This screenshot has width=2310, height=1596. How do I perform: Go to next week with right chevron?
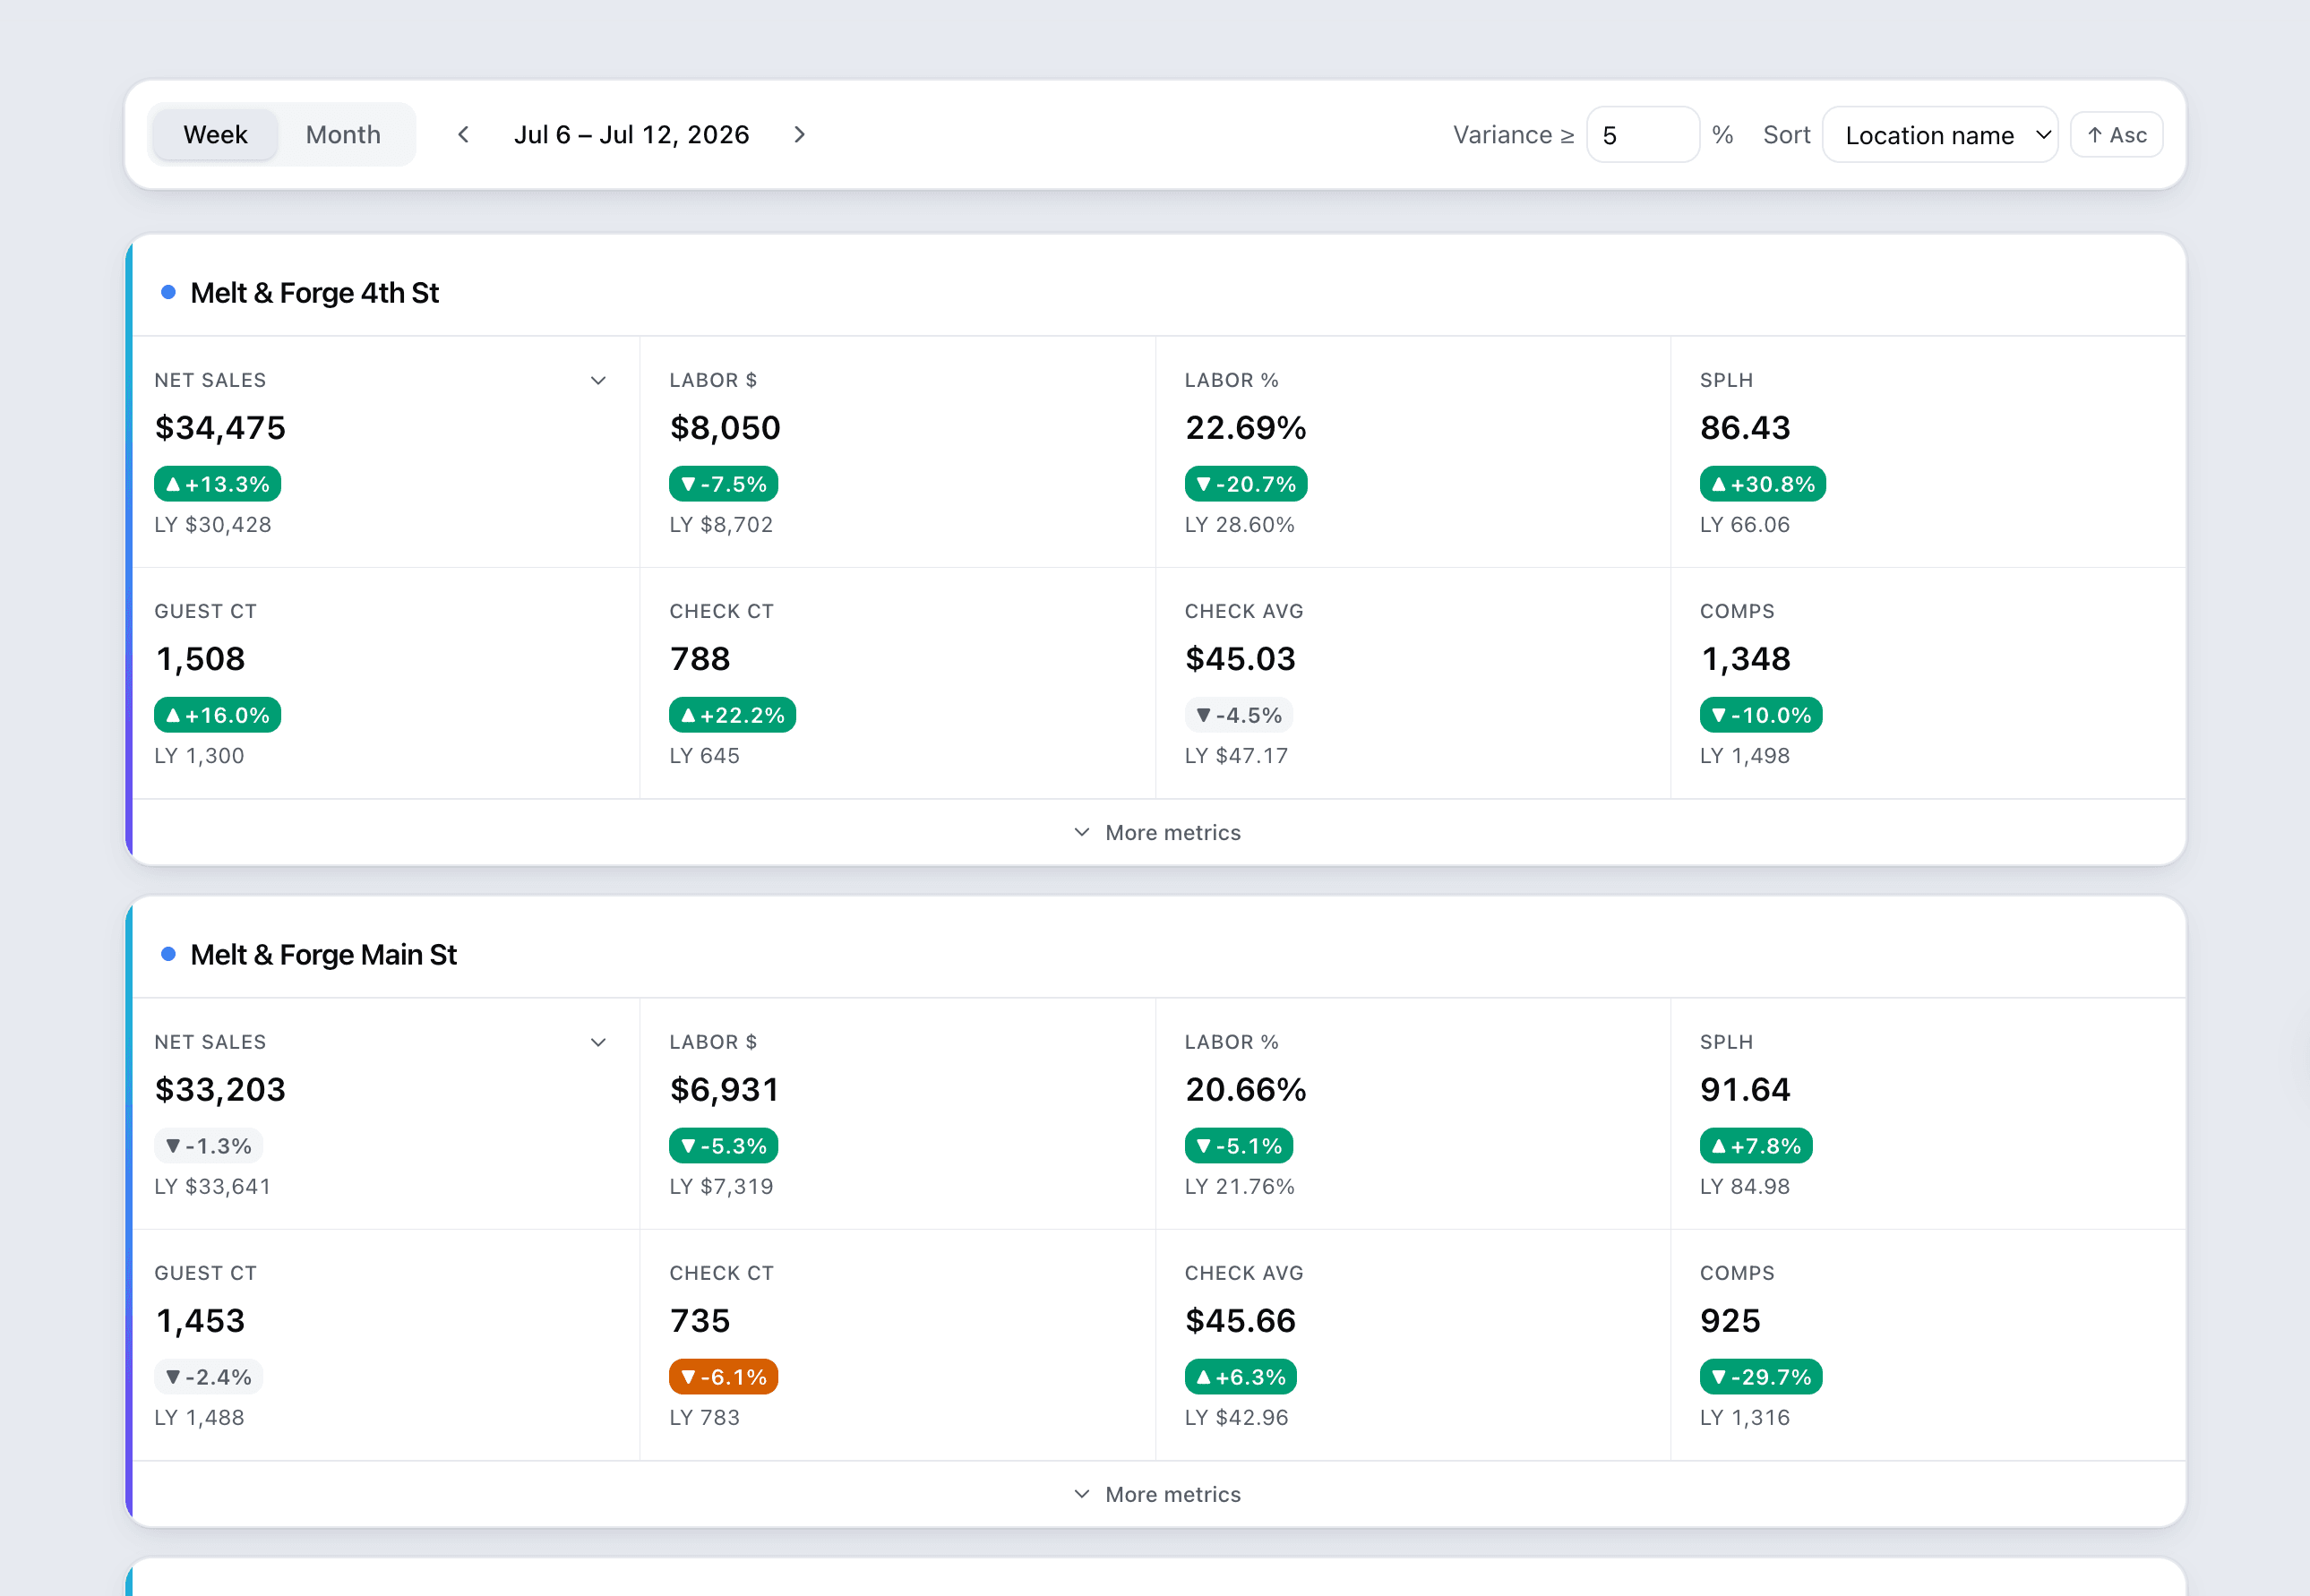click(799, 135)
